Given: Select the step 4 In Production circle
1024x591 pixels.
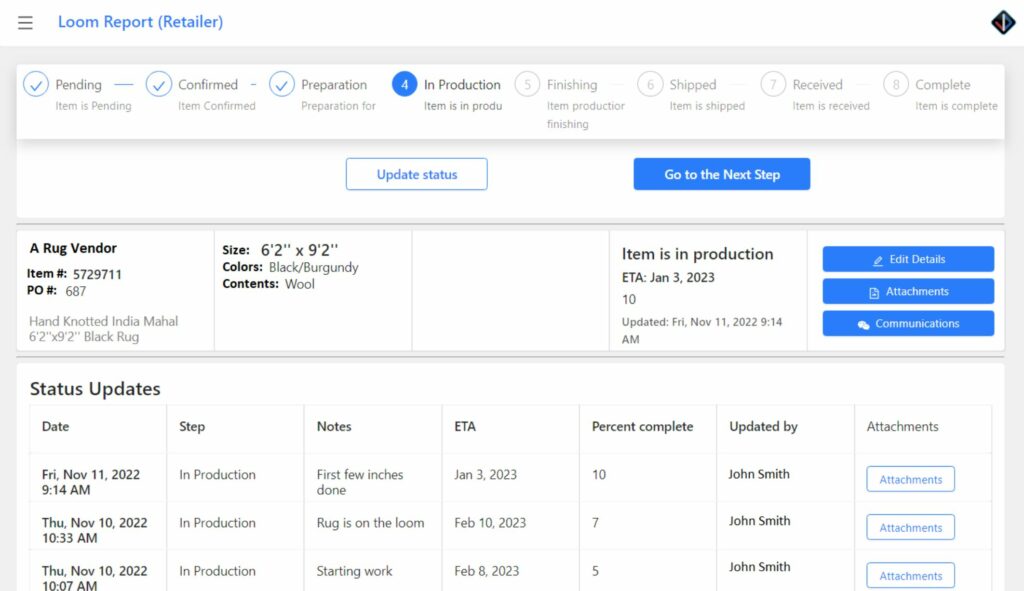Looking at the screenshot, I should [404, 84].
